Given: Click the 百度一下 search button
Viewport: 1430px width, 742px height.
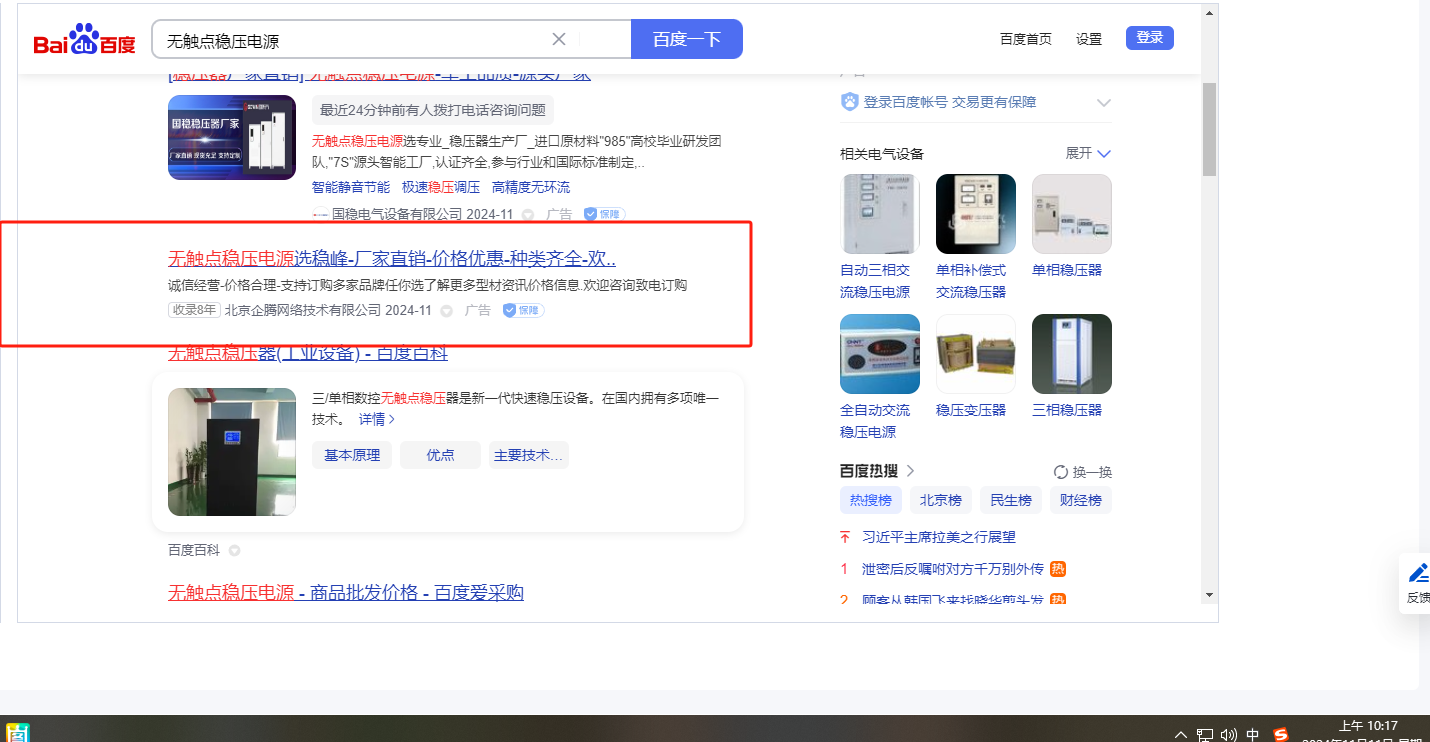Looking at the screenshot, I should tap(687, 39).
